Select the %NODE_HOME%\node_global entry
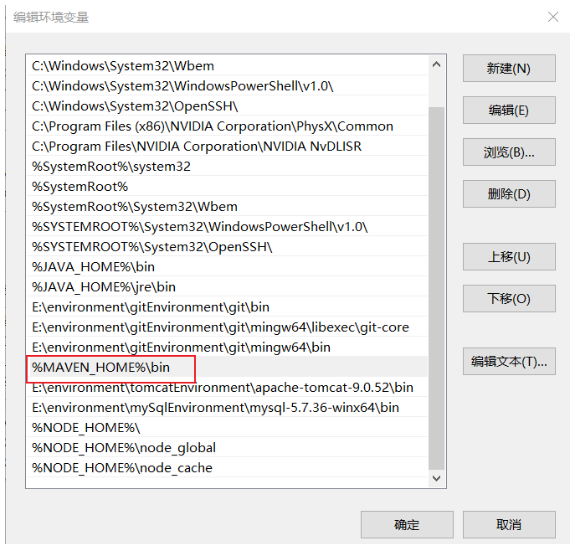This screenshot has width=571, height=544. click(x=227, y=447)
